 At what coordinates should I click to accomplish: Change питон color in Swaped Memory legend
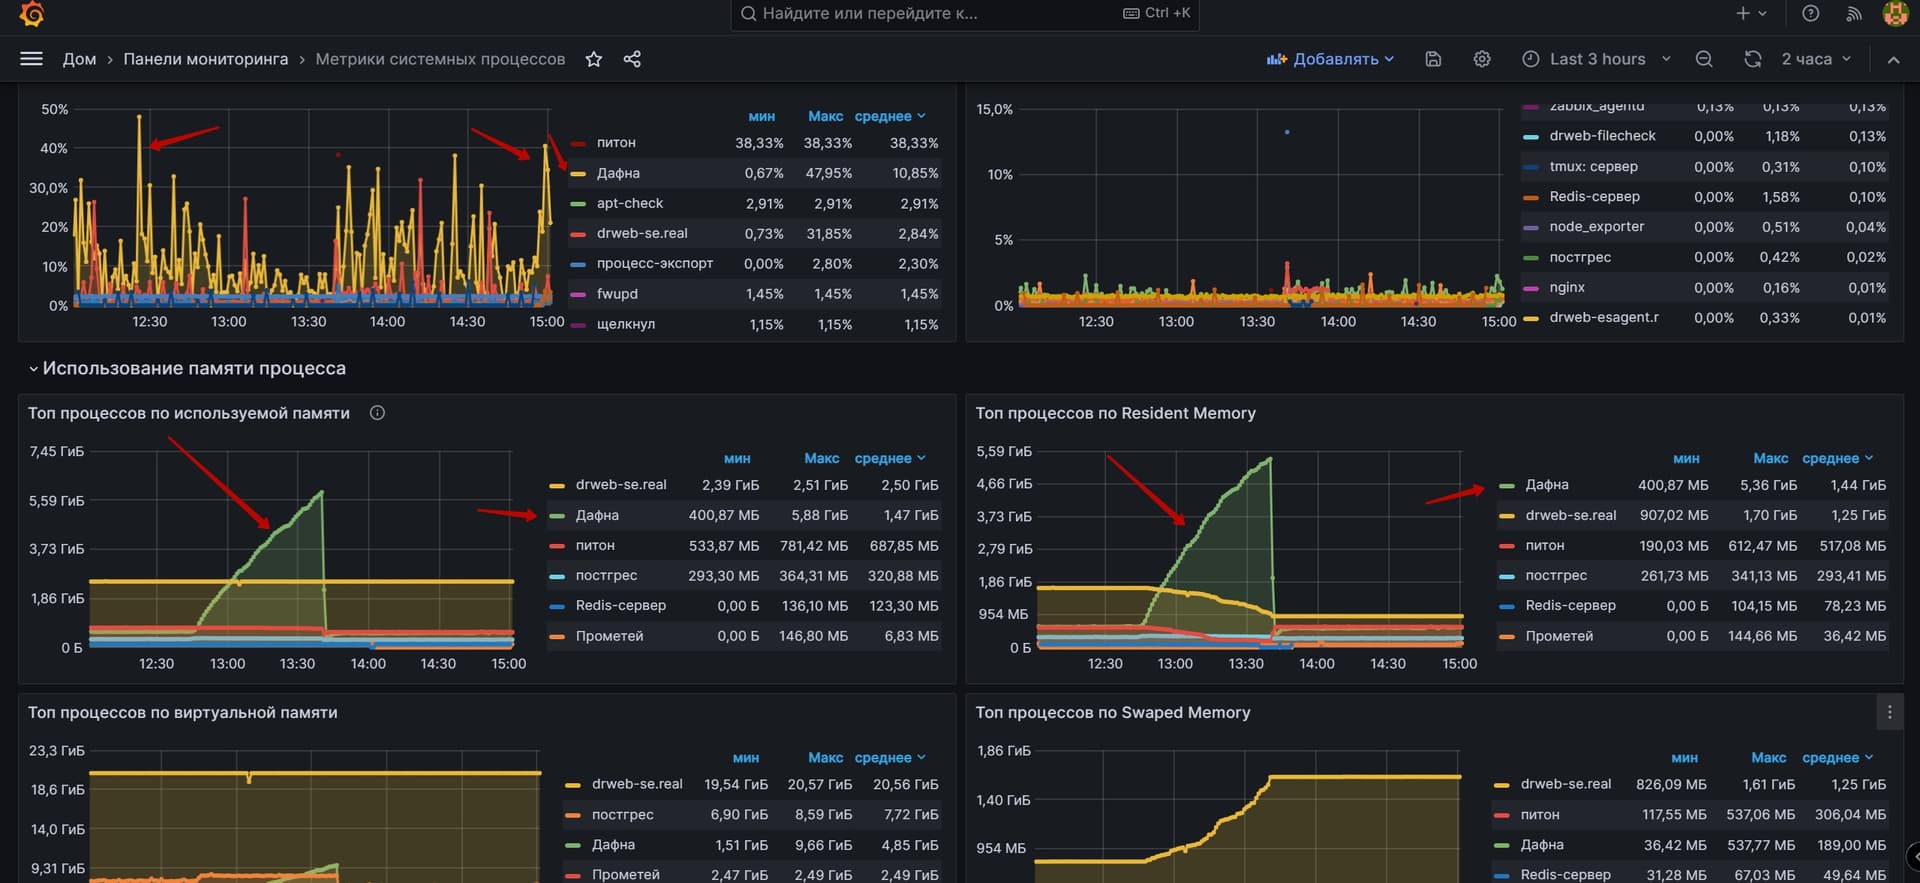(x=1501, y=816)
